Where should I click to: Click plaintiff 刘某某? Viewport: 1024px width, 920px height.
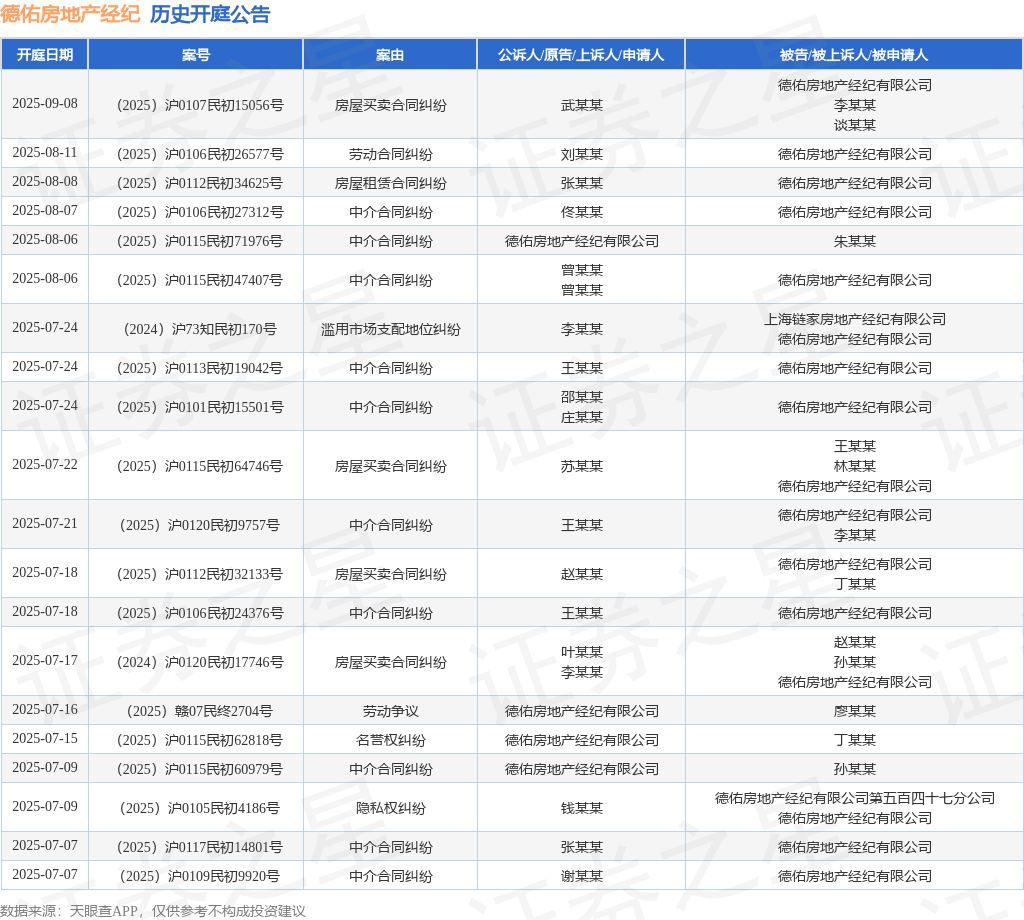pos(581,154)
